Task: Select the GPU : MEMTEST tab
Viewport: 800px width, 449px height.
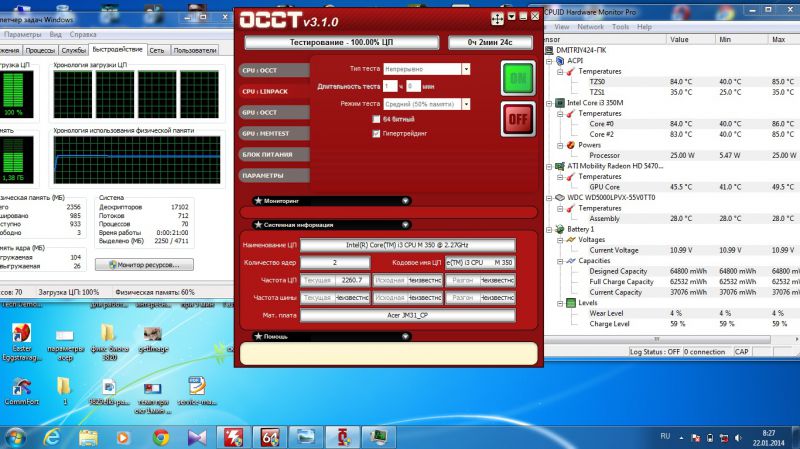Action: tap(274, 133)
